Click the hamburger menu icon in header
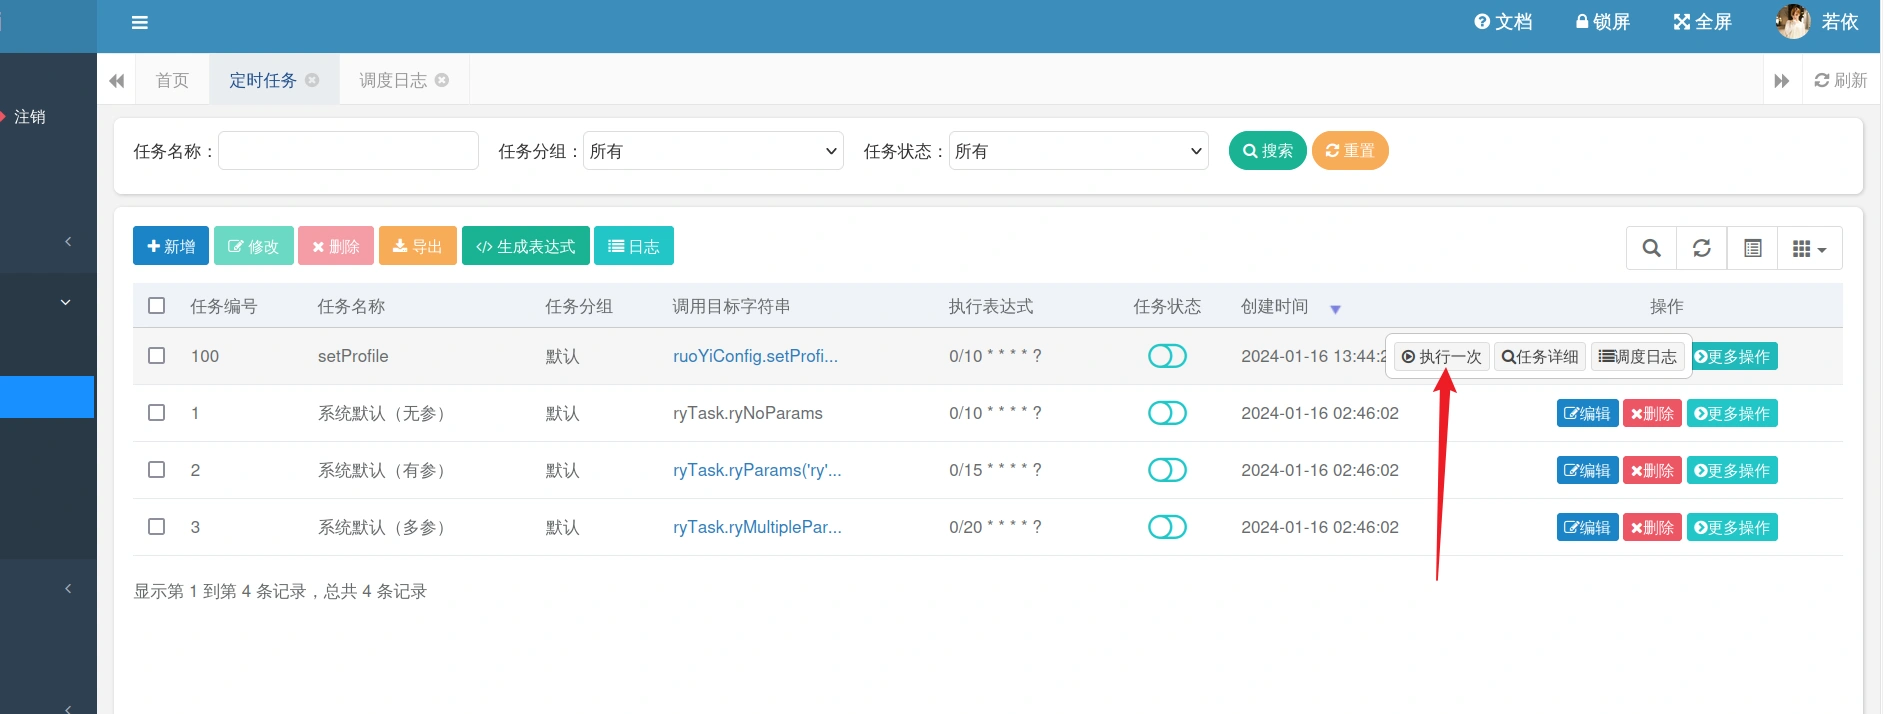 pyautogui.click(x=140, y=23)
